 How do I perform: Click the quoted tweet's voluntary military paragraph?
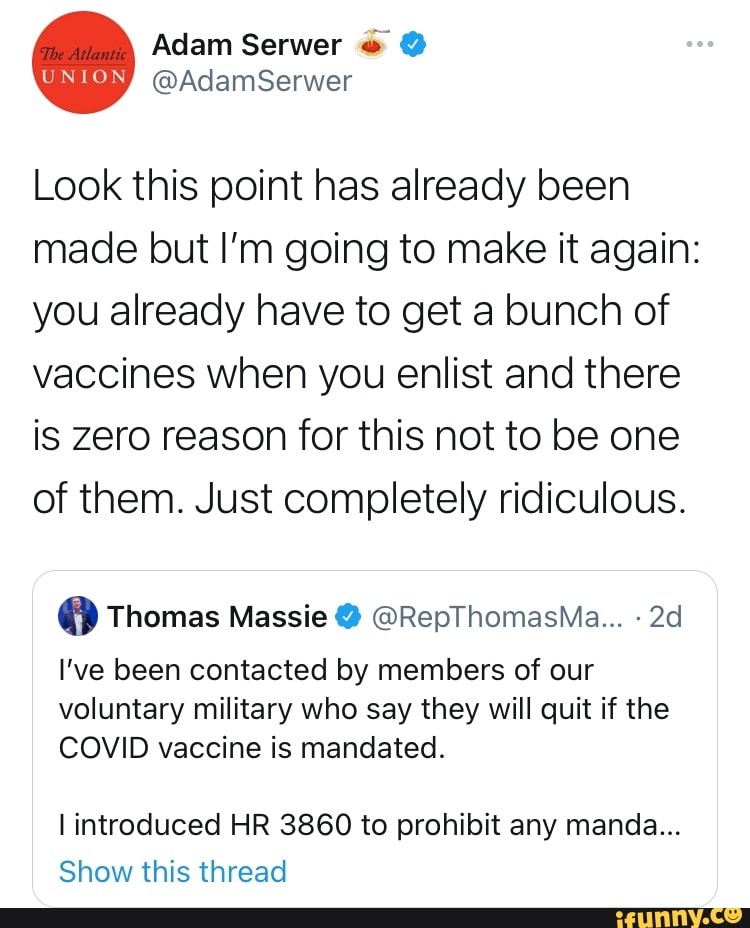coord(364,709)
